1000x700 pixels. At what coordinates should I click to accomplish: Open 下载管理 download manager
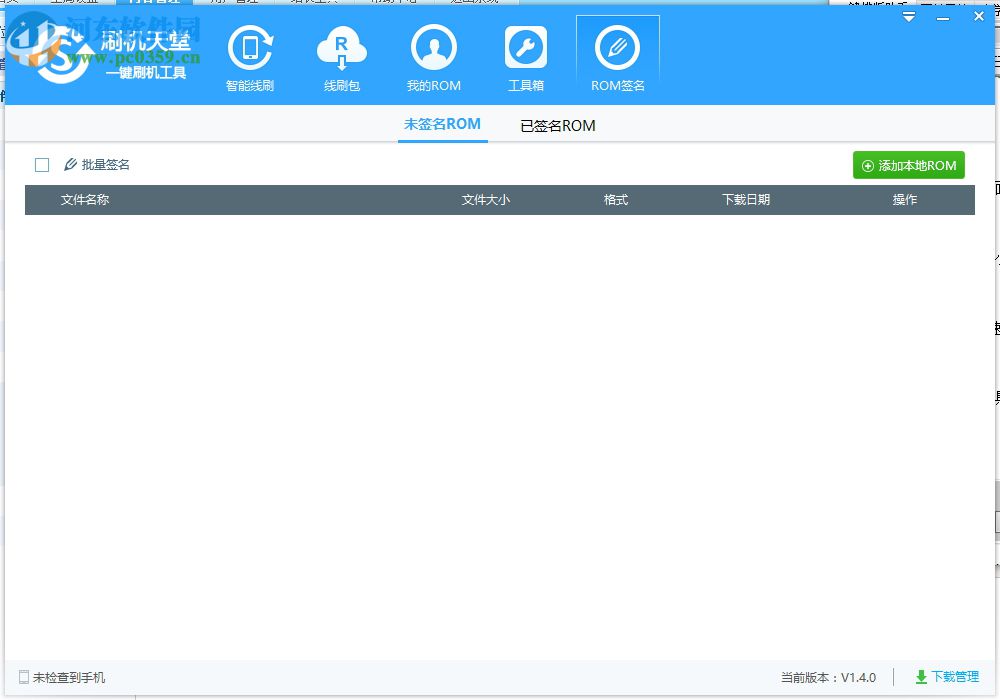click(947, 677)
